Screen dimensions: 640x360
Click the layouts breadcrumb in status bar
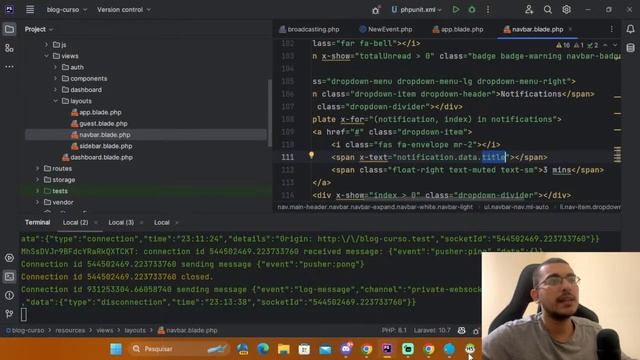pos(135,330)
